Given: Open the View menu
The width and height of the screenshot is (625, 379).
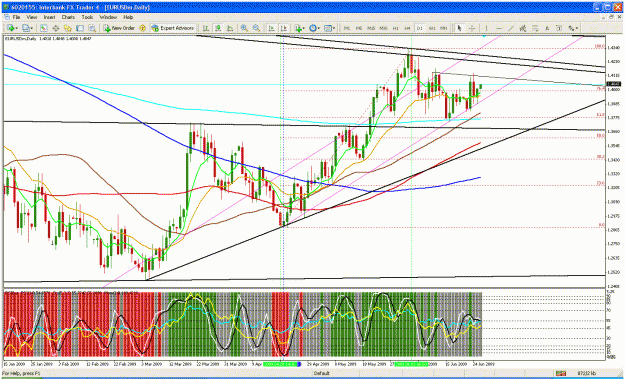Looking at the screenshot, I should (x=31, y=18).
